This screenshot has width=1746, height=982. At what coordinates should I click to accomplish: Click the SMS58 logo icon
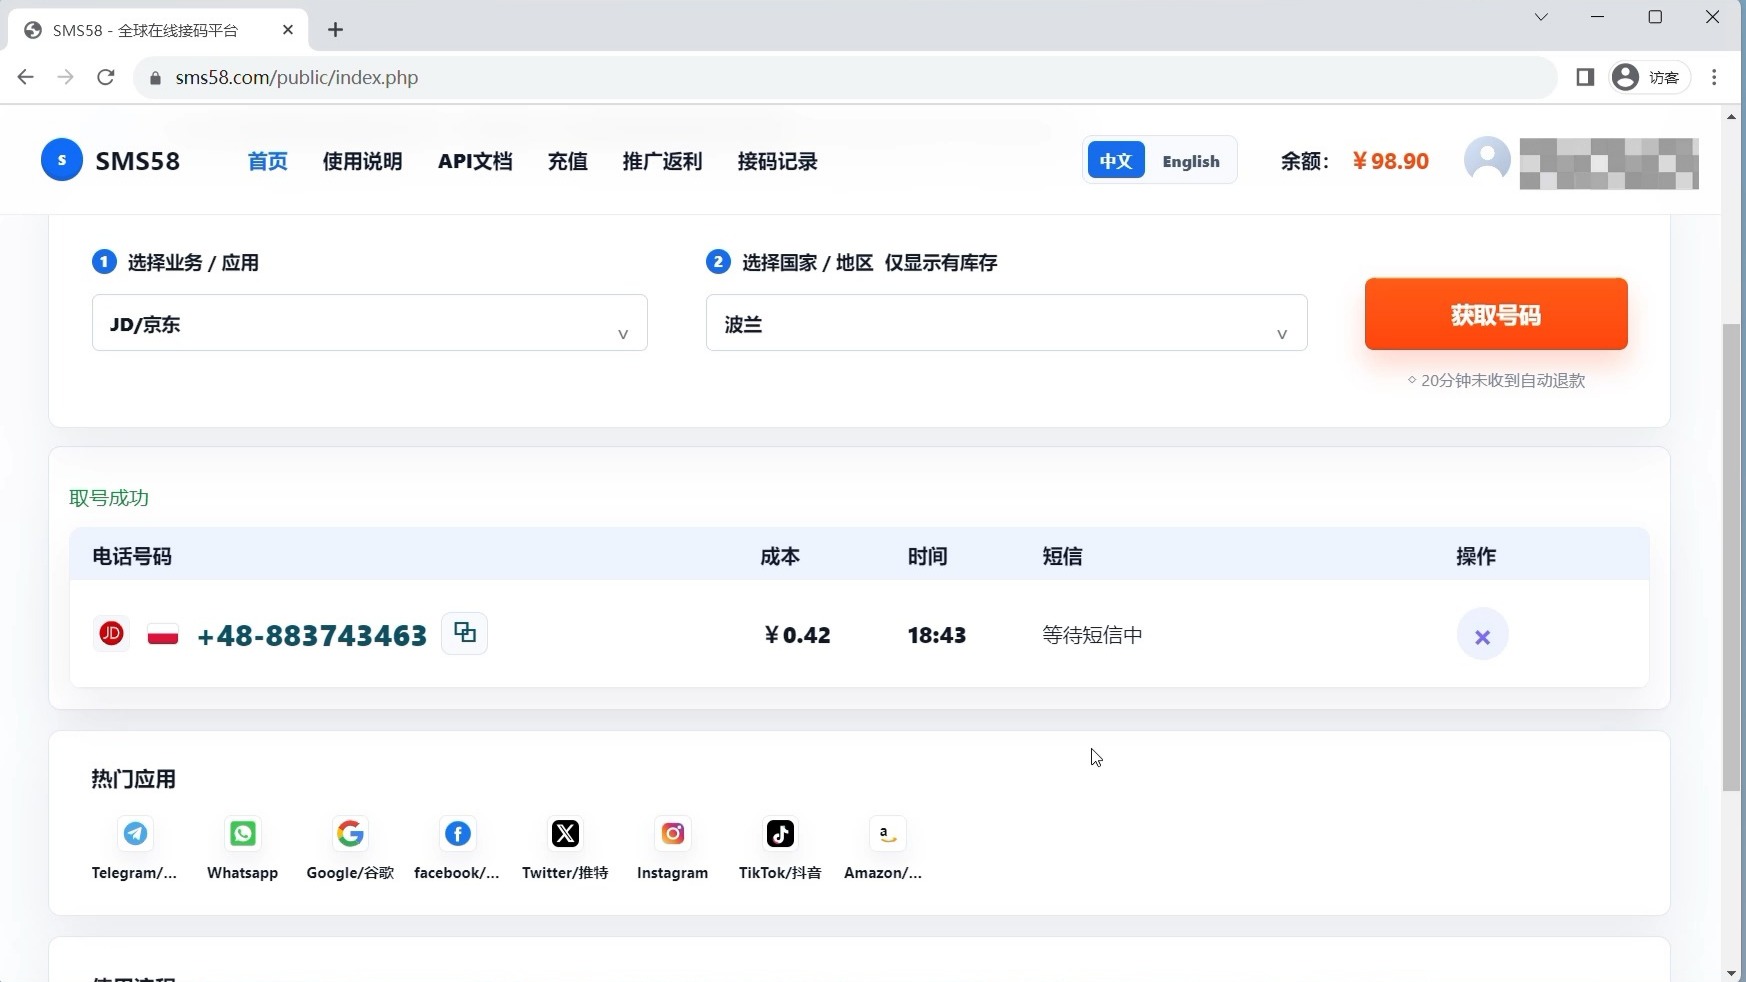click(x=62, y=160)
